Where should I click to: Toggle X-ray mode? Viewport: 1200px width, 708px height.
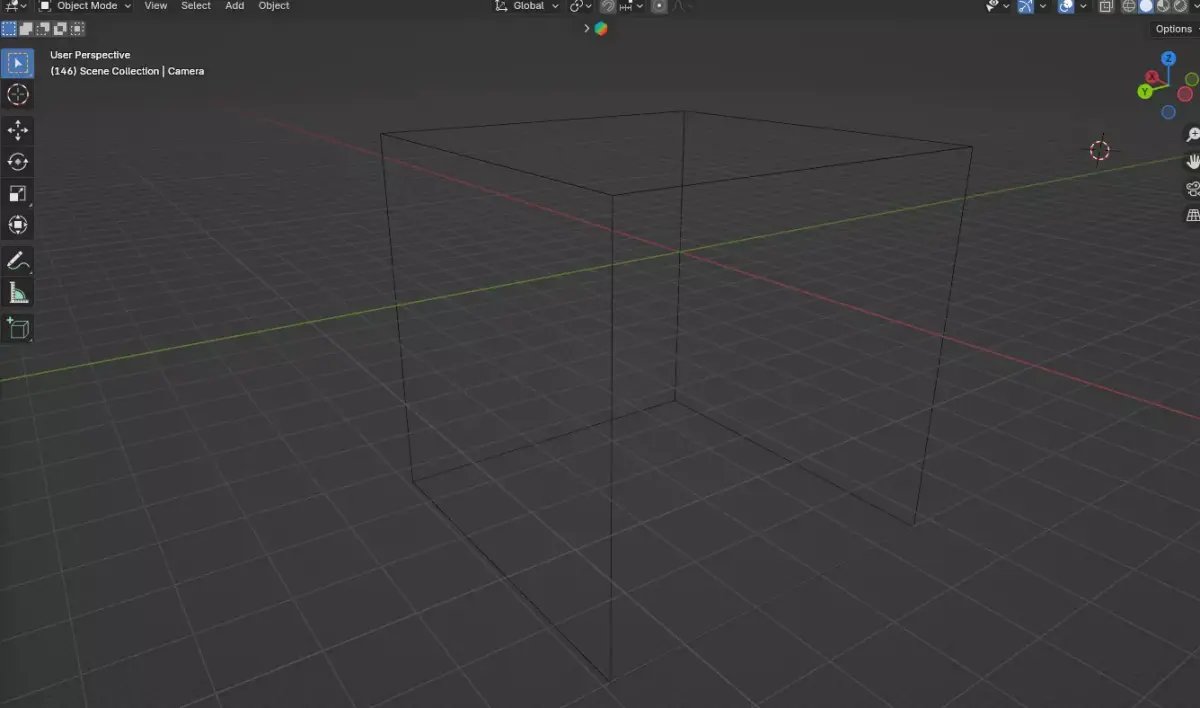point(1106,6)
